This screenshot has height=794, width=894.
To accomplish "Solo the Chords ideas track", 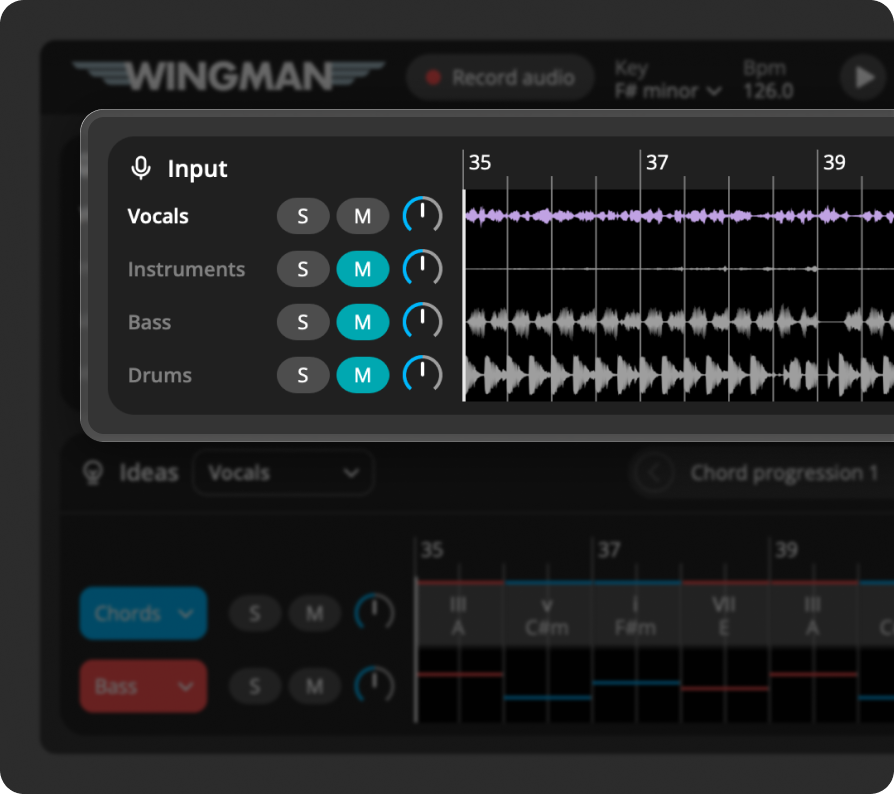I will click(x=255, y=613).
